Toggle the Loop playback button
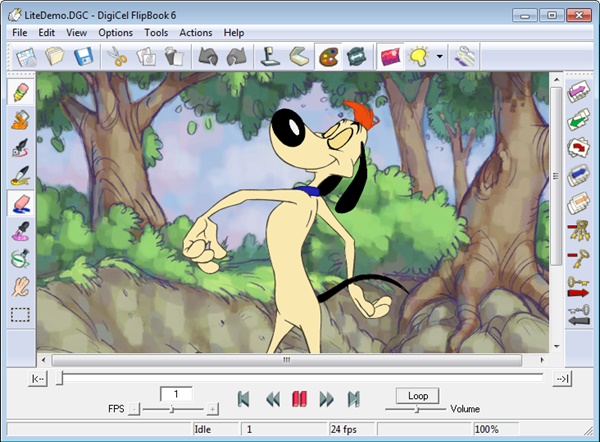This screenshot has width=600, height=442. pyautogui.click(x=417, y=396)
